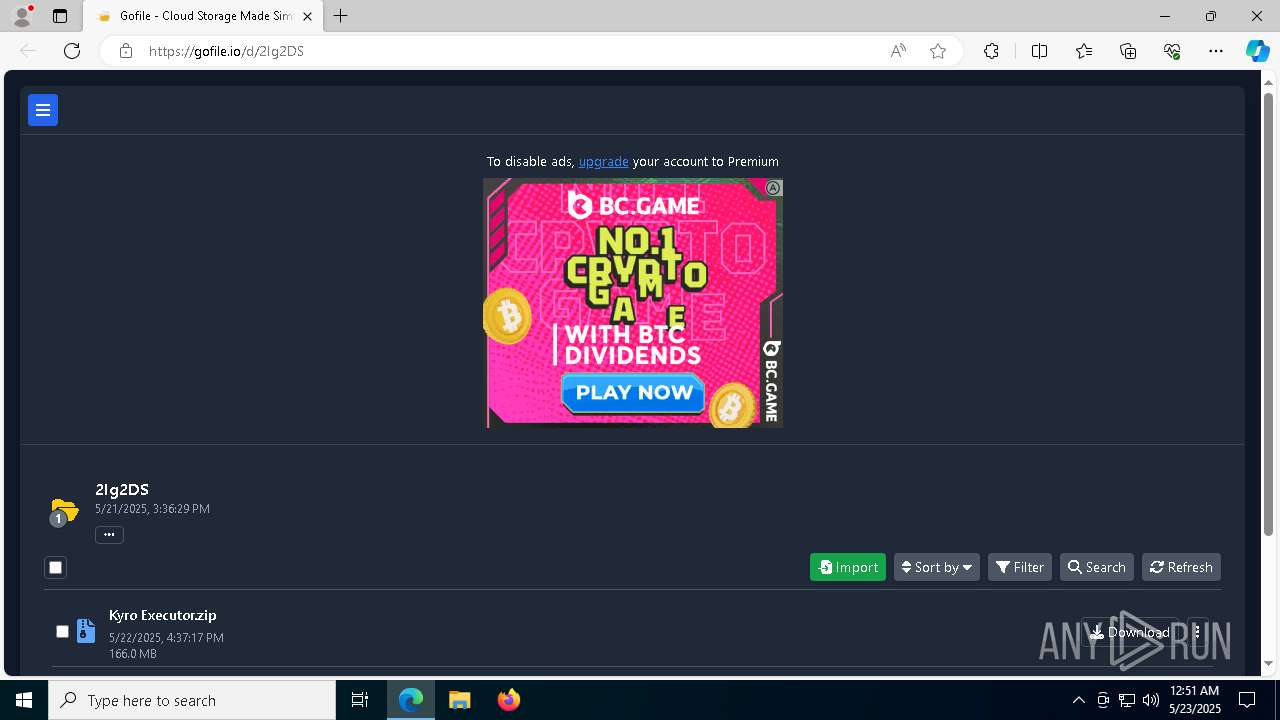Click the Search files button
The image size is (1280, 720).
click(x=1096, y=567)
